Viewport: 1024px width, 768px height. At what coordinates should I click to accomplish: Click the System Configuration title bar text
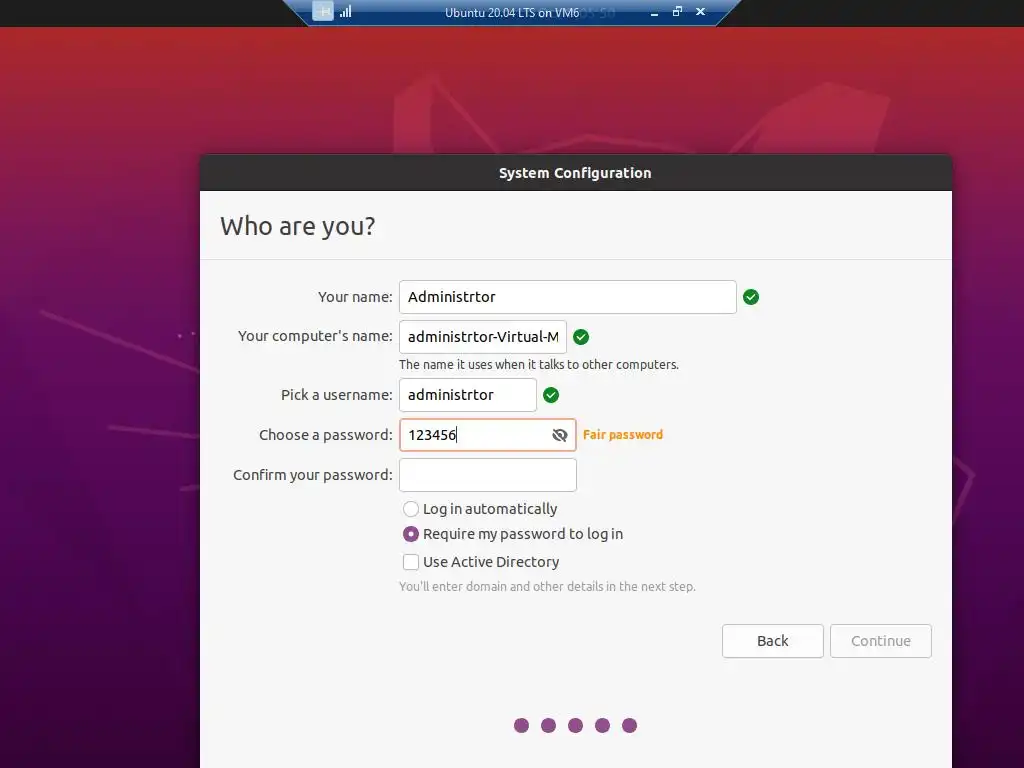(575, 173)
